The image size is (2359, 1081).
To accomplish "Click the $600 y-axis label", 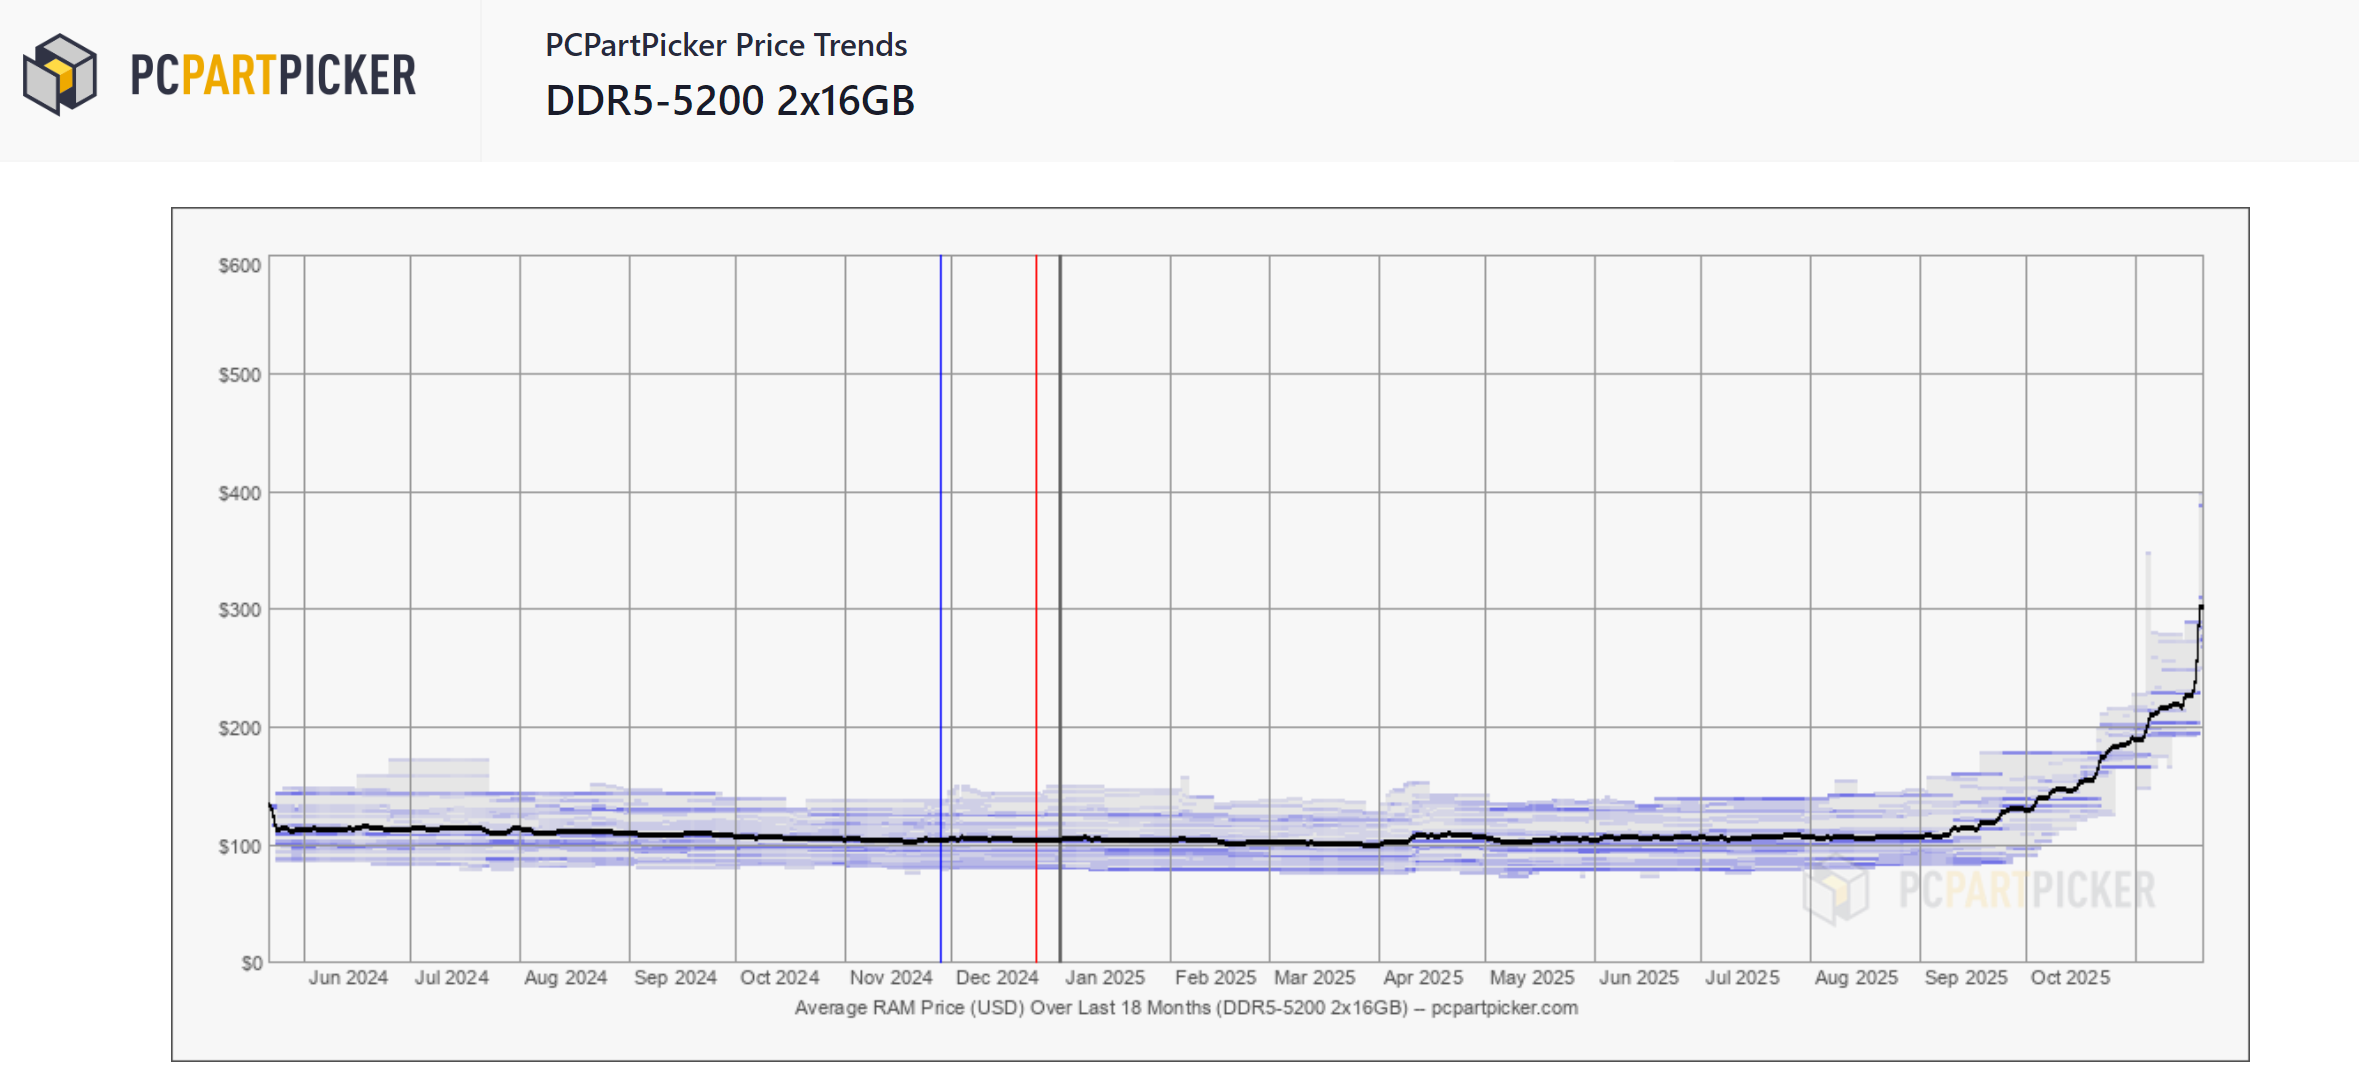I will [240, 266].
